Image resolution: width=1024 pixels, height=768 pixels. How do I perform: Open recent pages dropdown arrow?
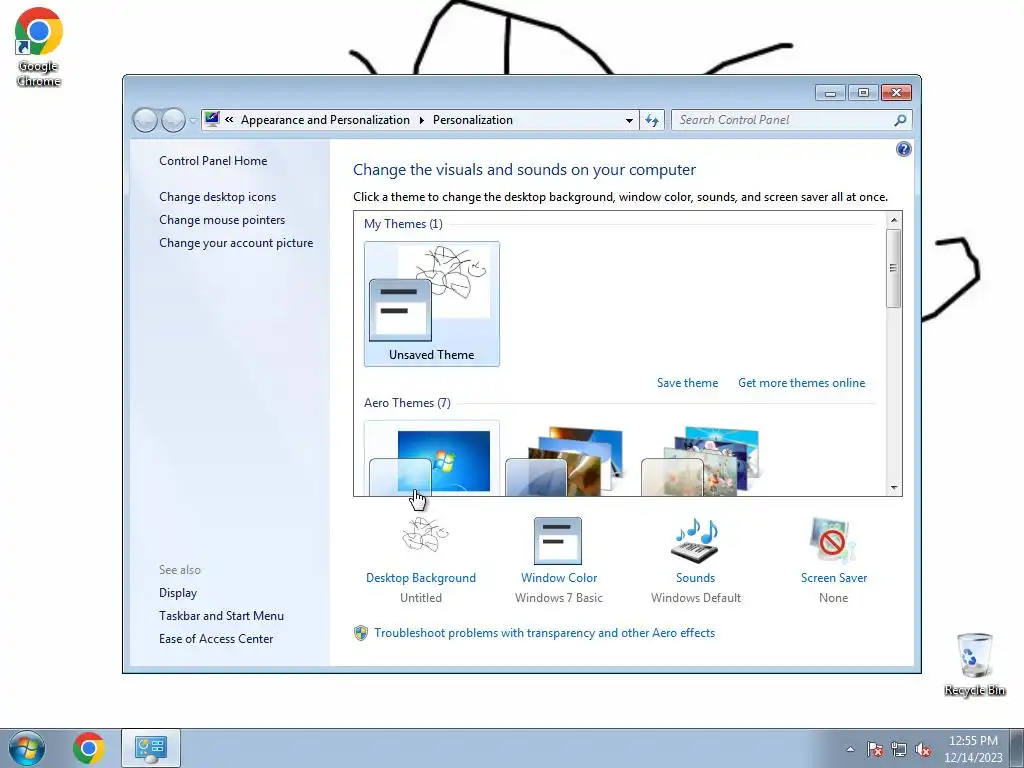(193, 120)
